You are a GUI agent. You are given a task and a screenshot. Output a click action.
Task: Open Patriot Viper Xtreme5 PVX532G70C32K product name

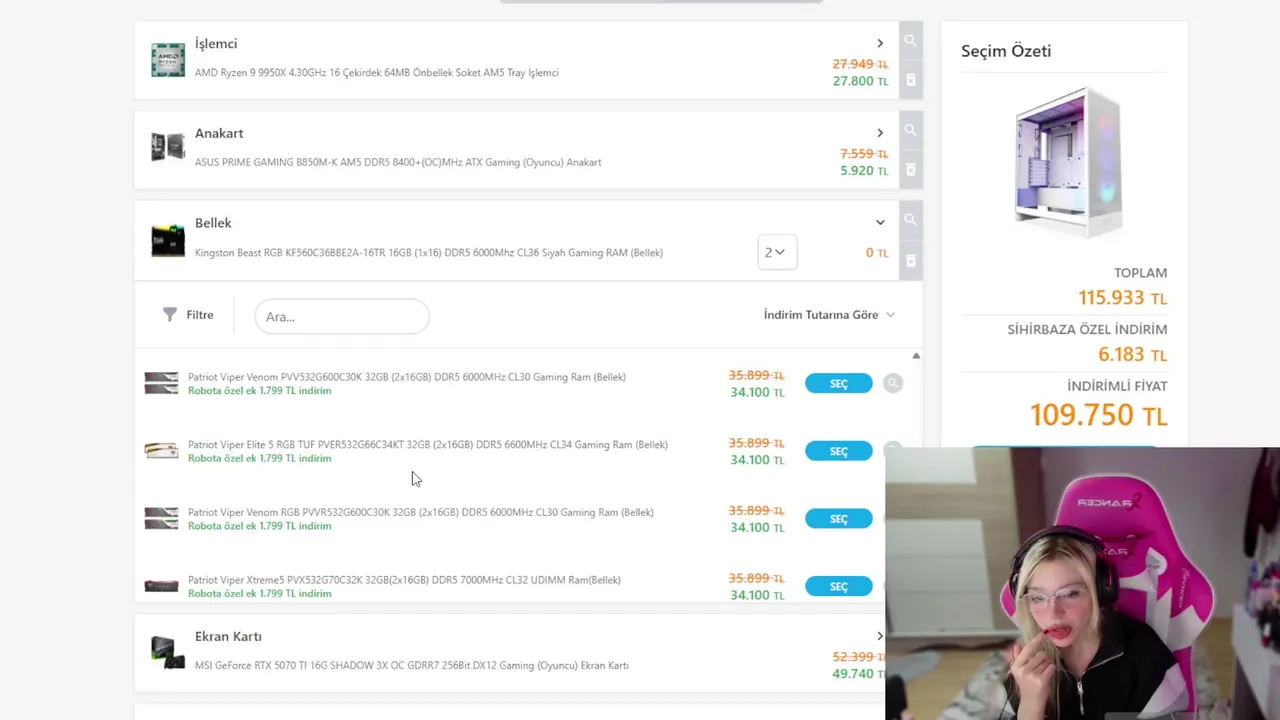pos(404,580)
